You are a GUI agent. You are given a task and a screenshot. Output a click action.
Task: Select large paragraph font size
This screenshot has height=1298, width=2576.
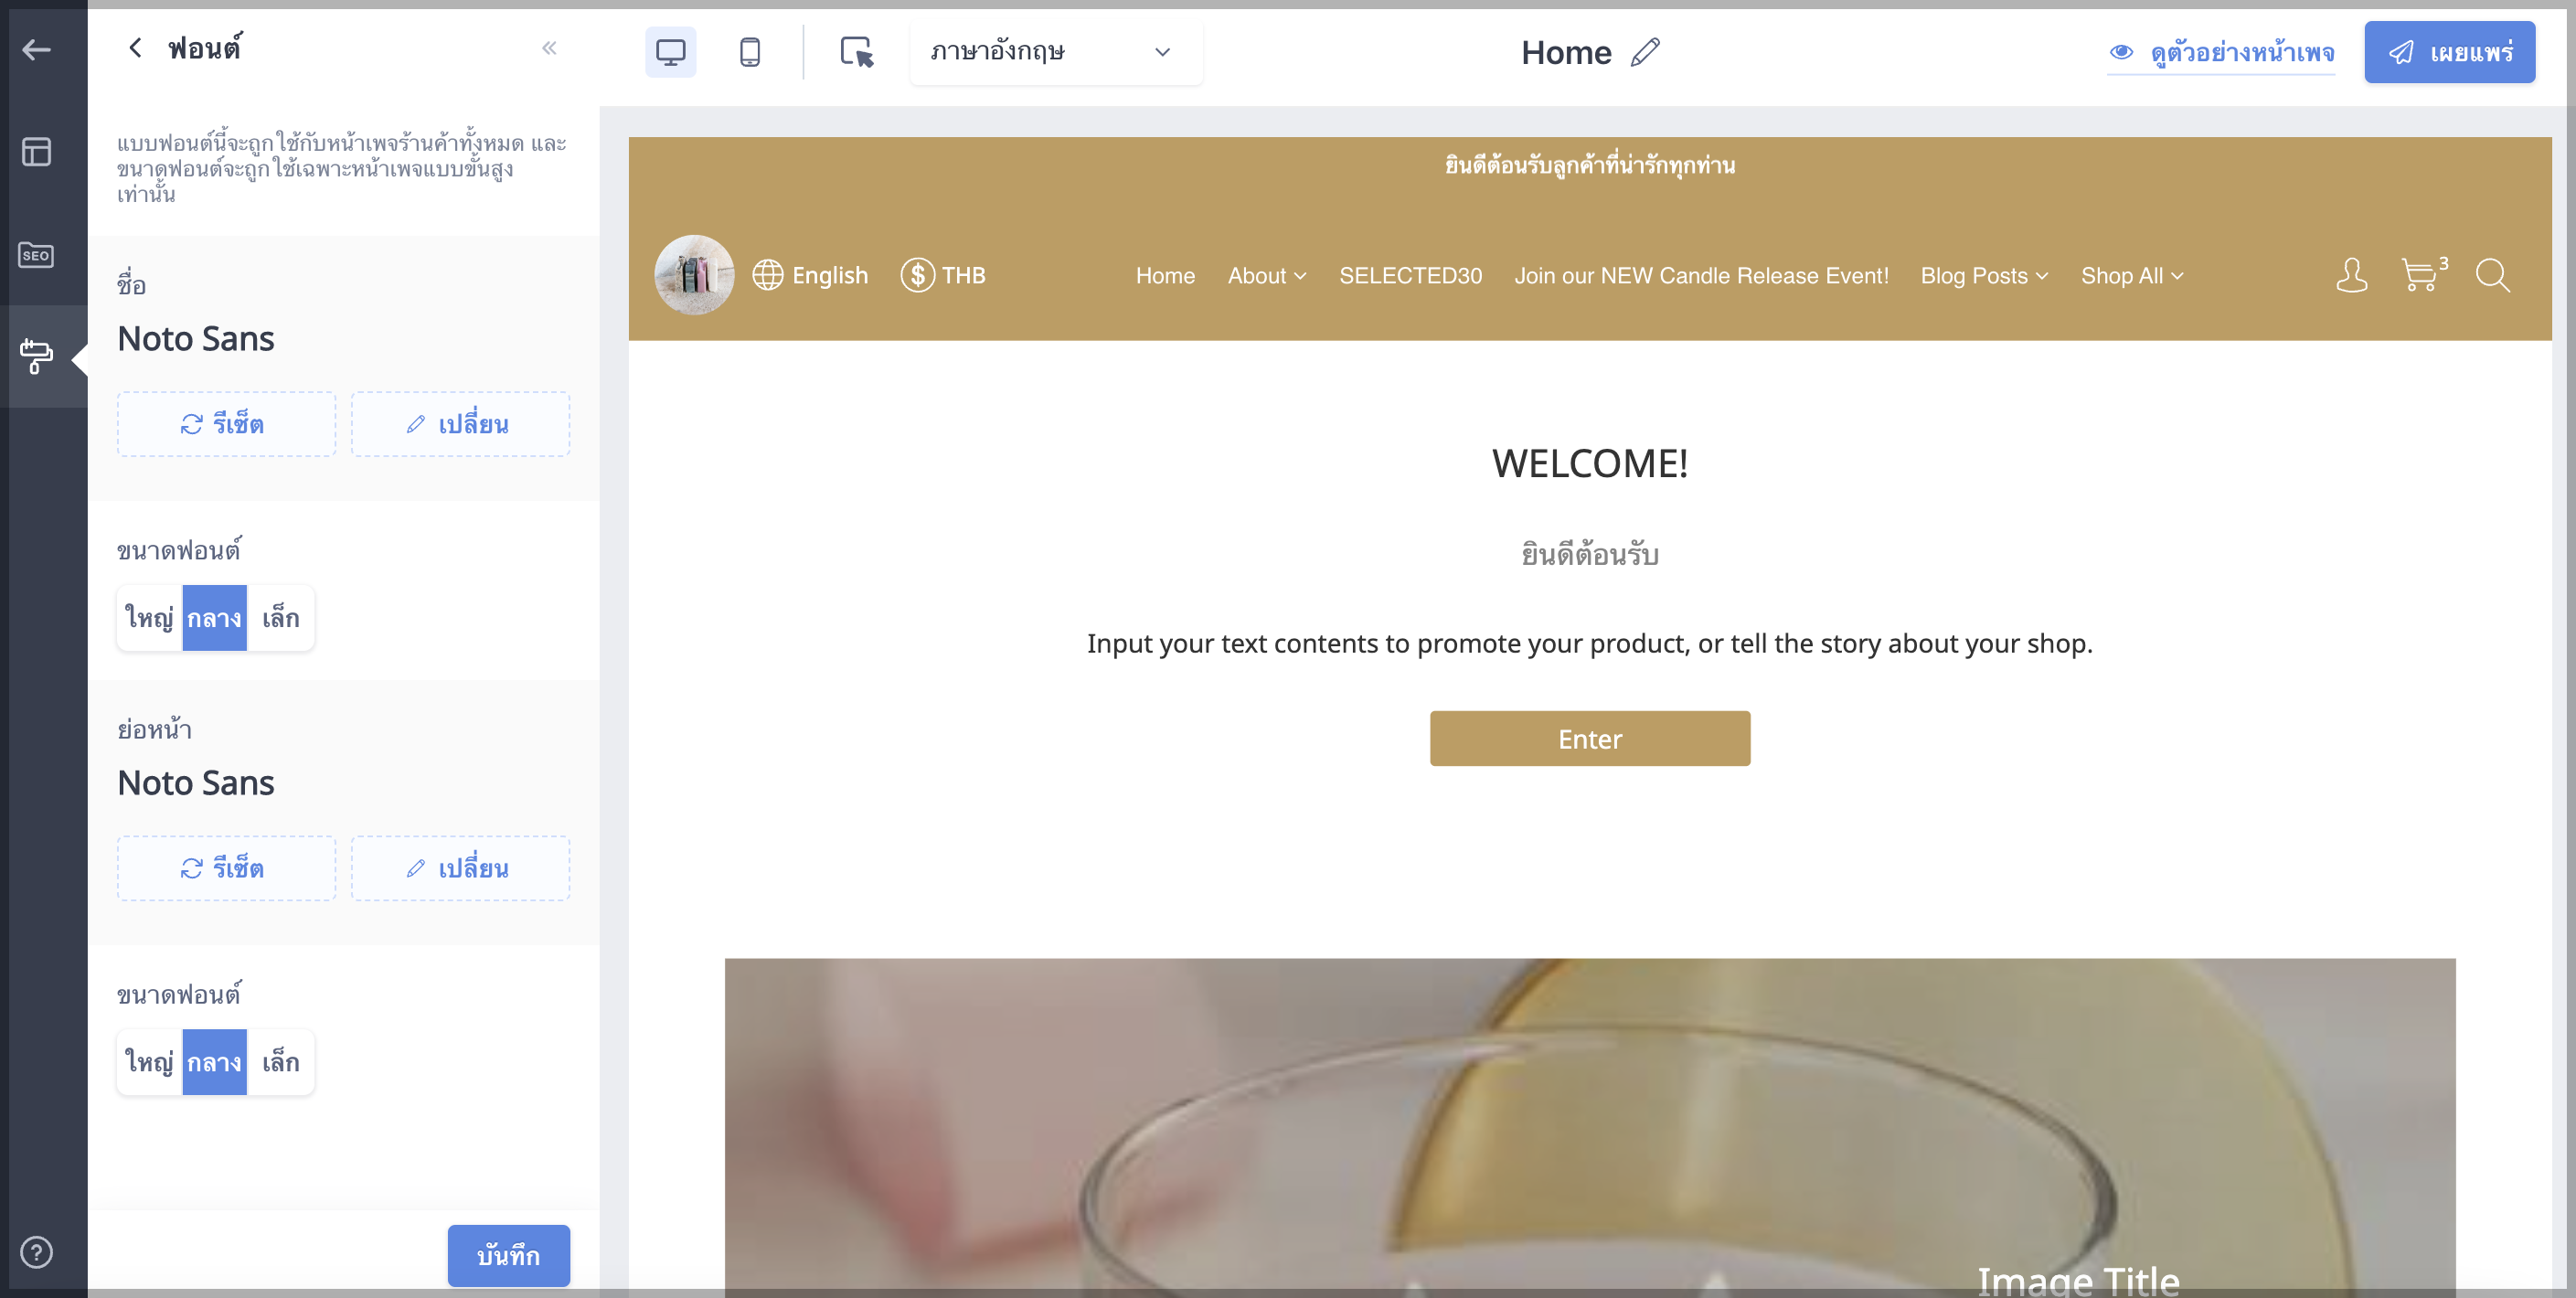point(149,1062)
